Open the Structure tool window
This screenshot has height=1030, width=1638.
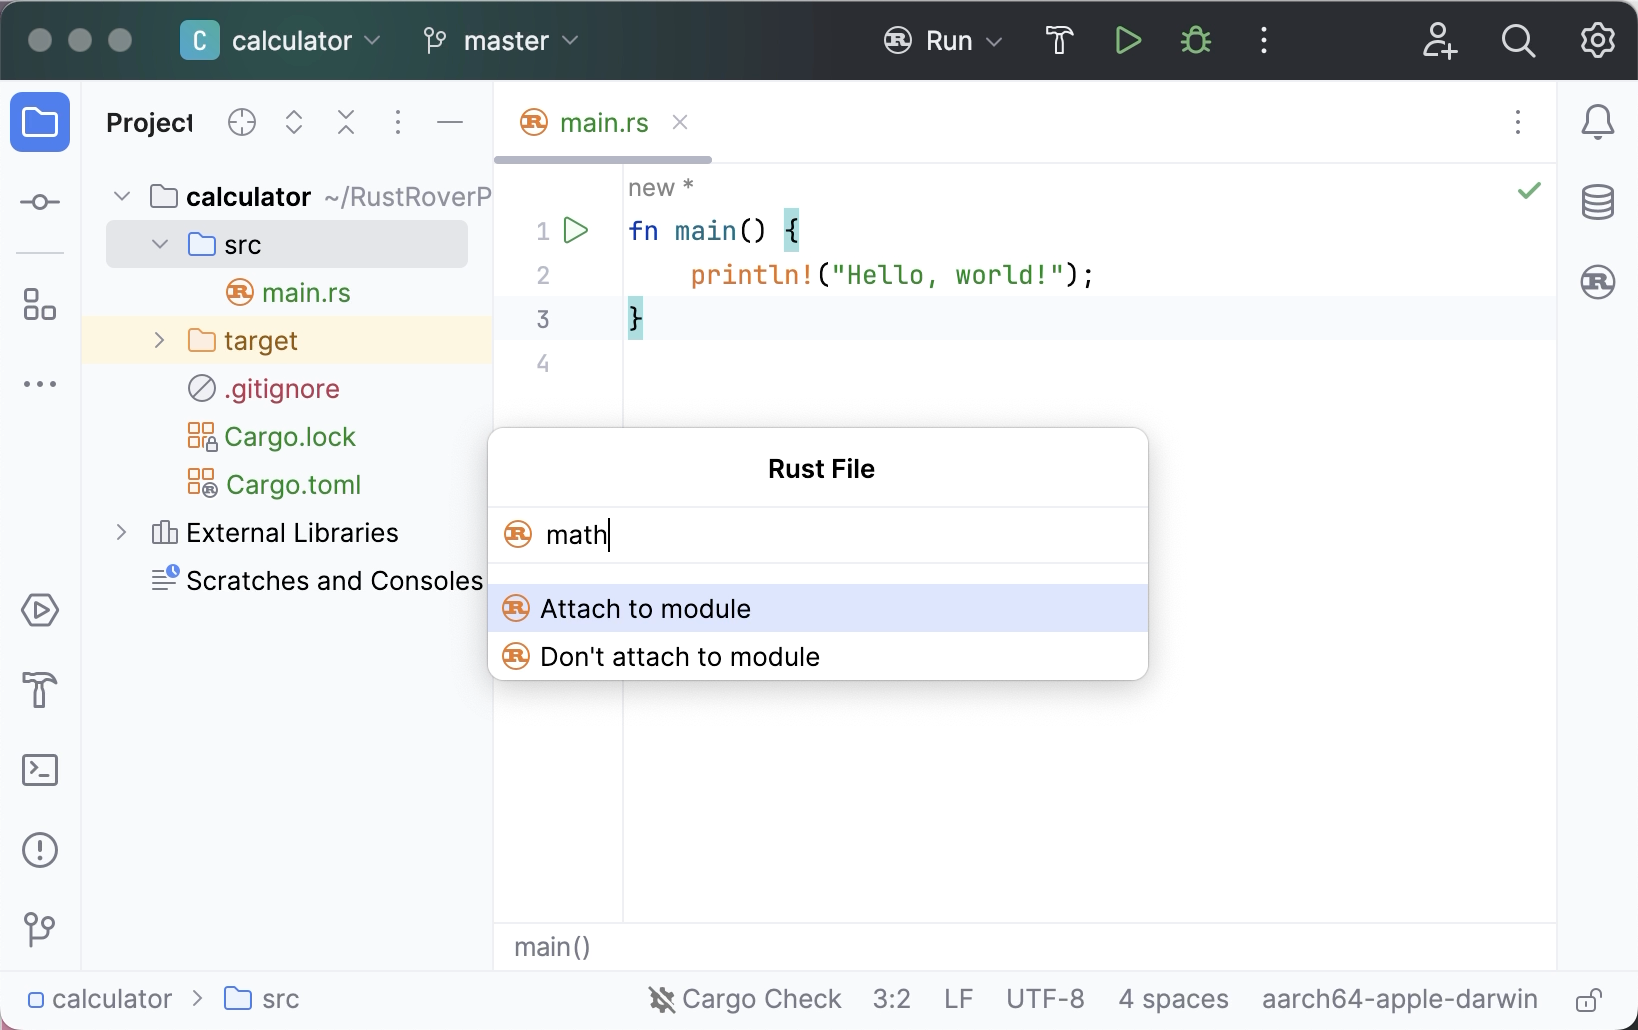pos(40,304)
